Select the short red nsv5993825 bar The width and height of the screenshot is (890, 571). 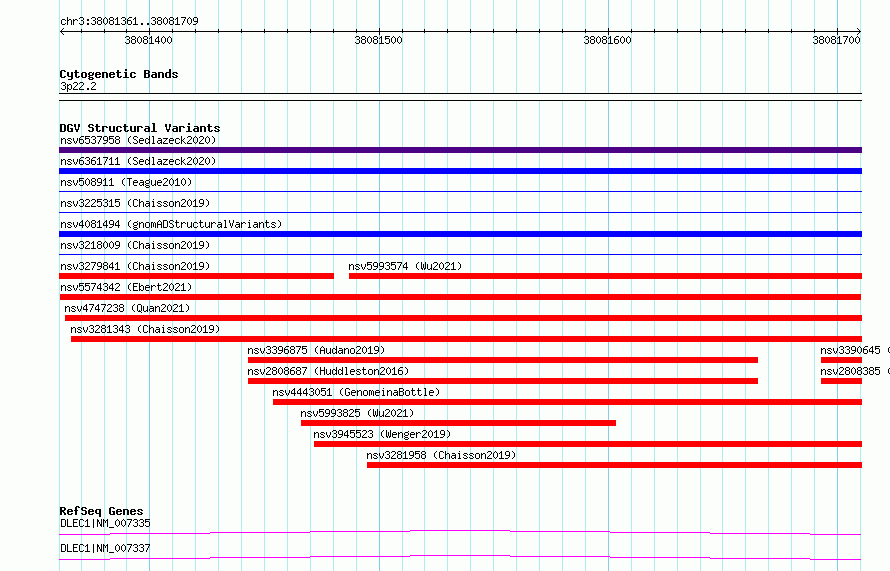coord(459,423)
